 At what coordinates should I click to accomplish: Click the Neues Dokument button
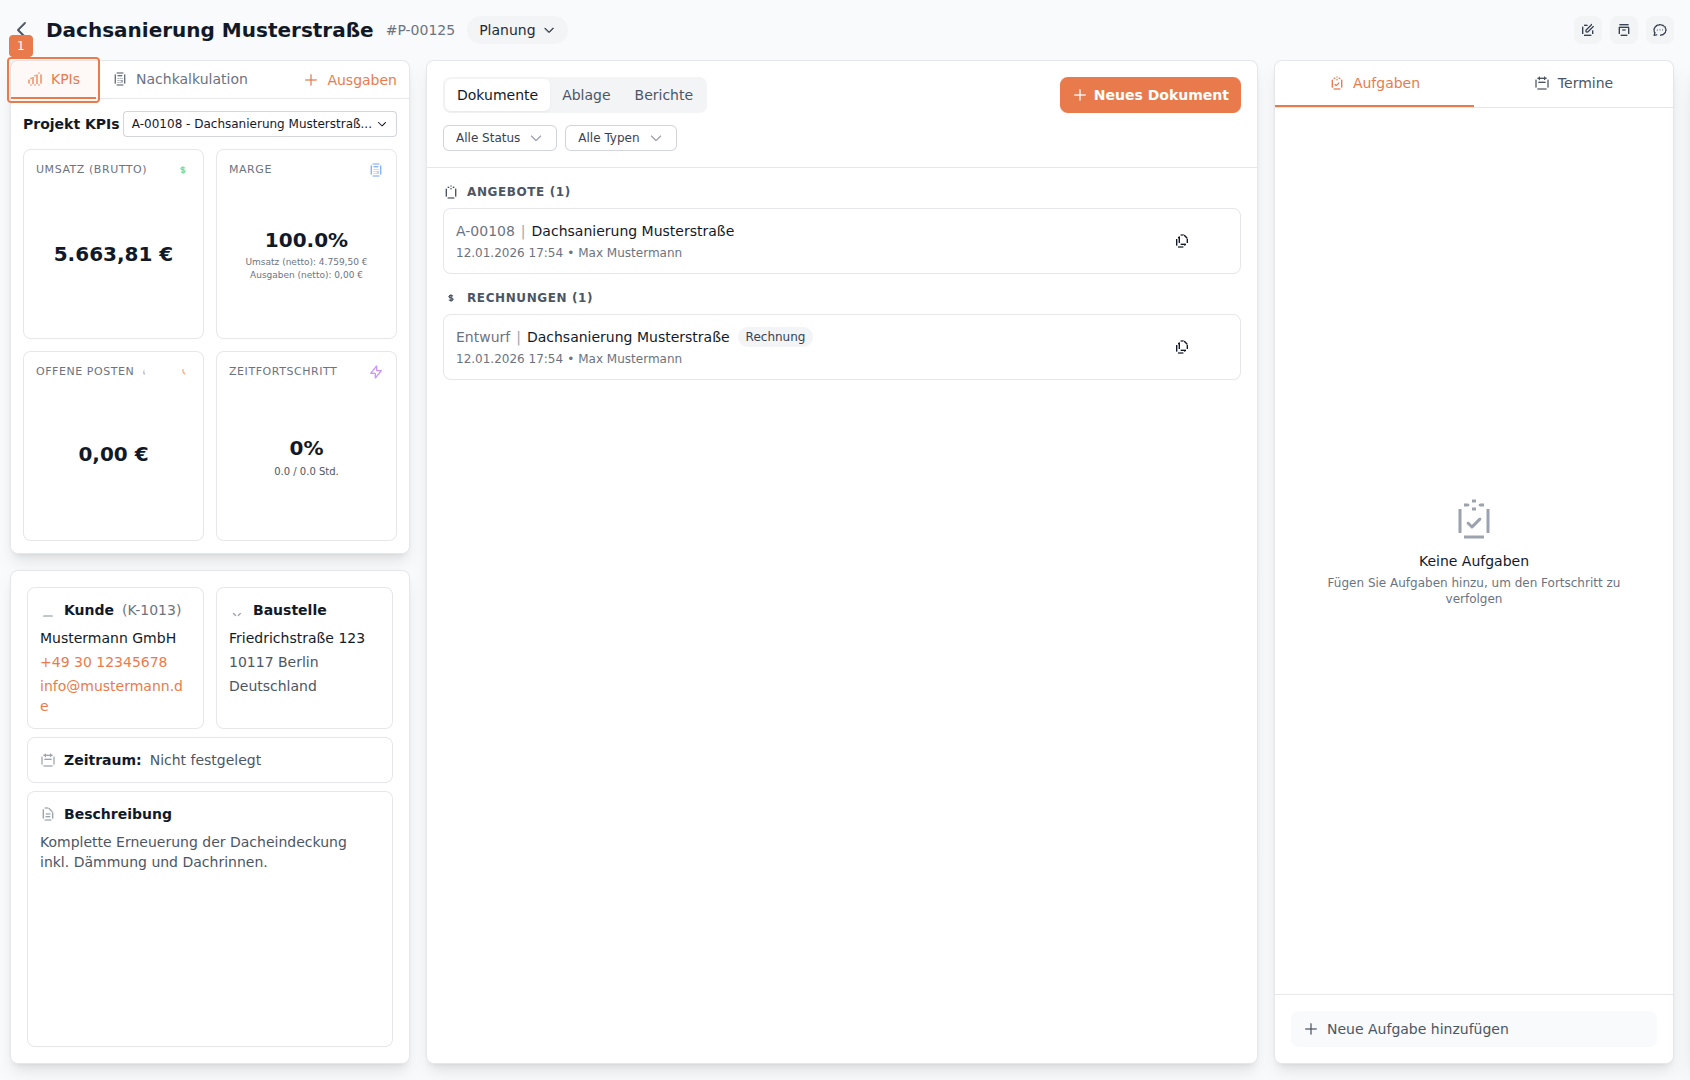point(1150,94)
